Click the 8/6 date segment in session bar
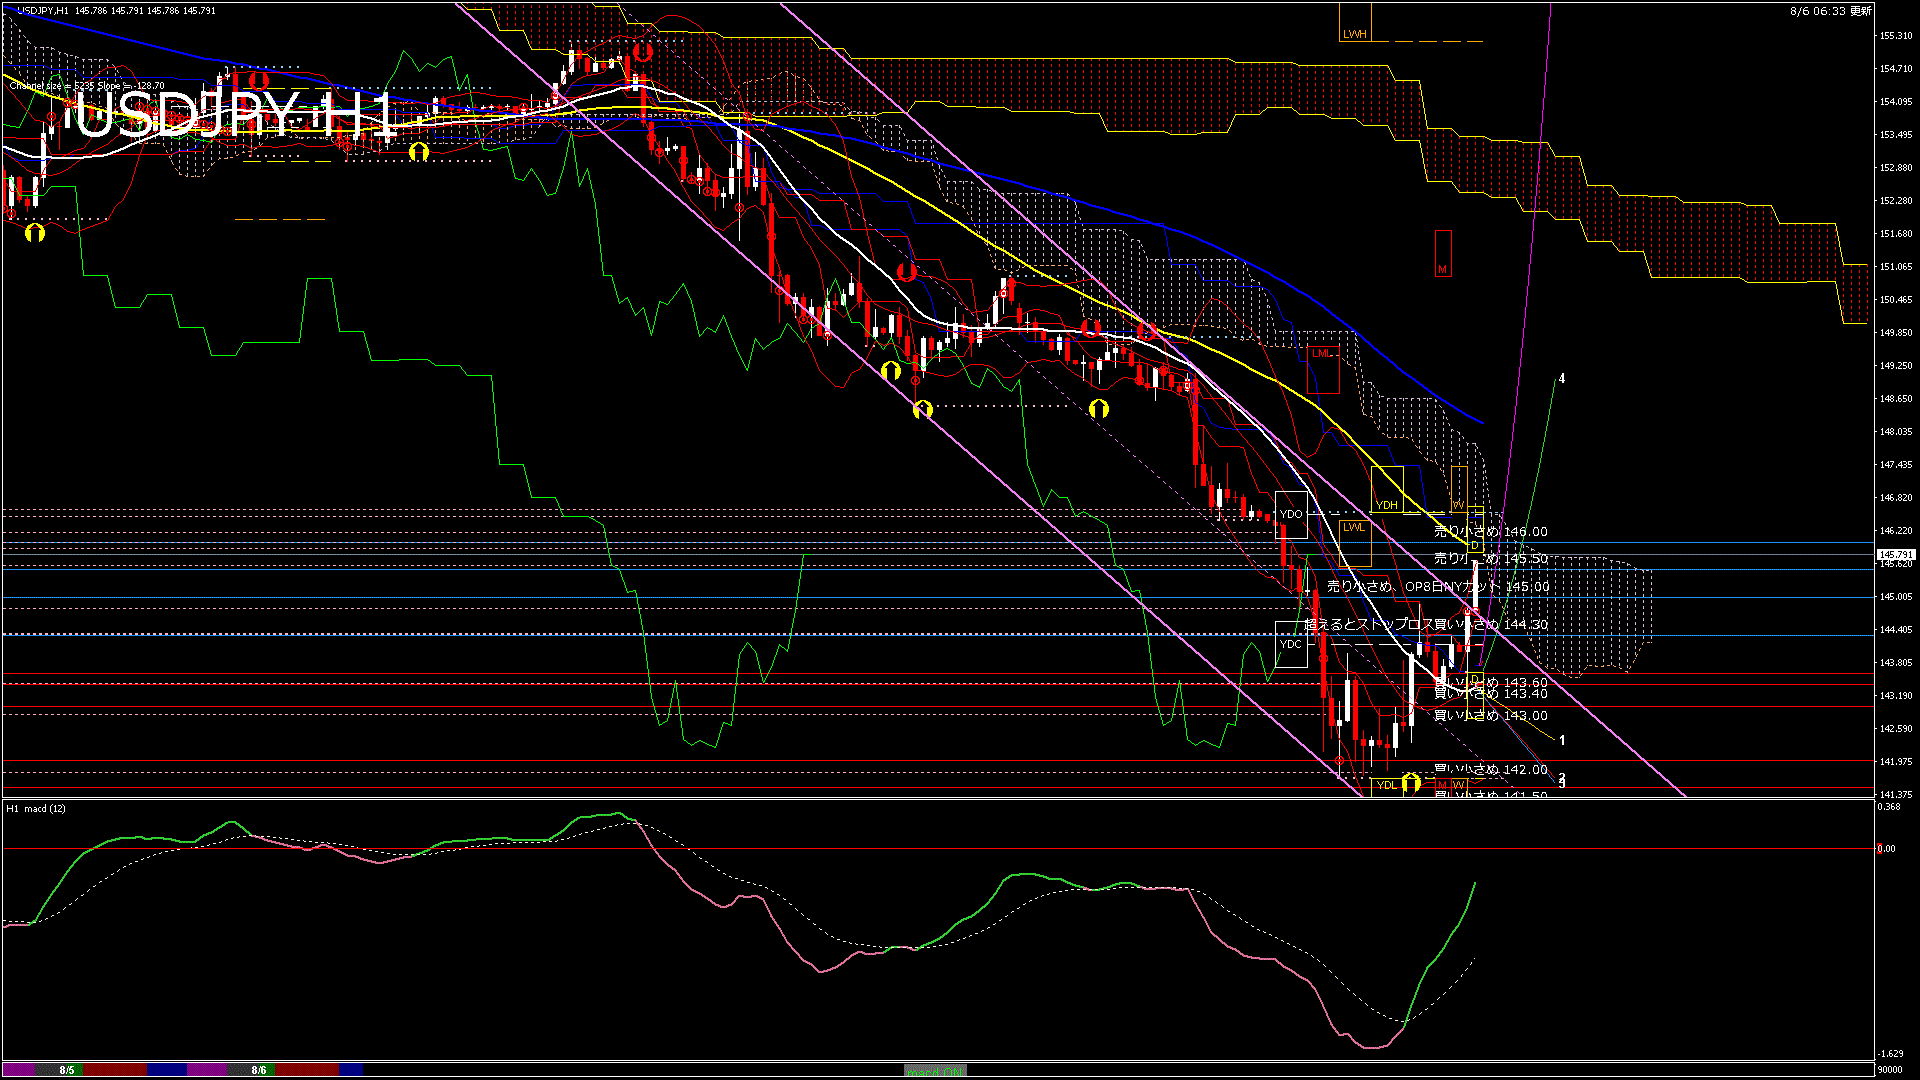 point(259,1070)
